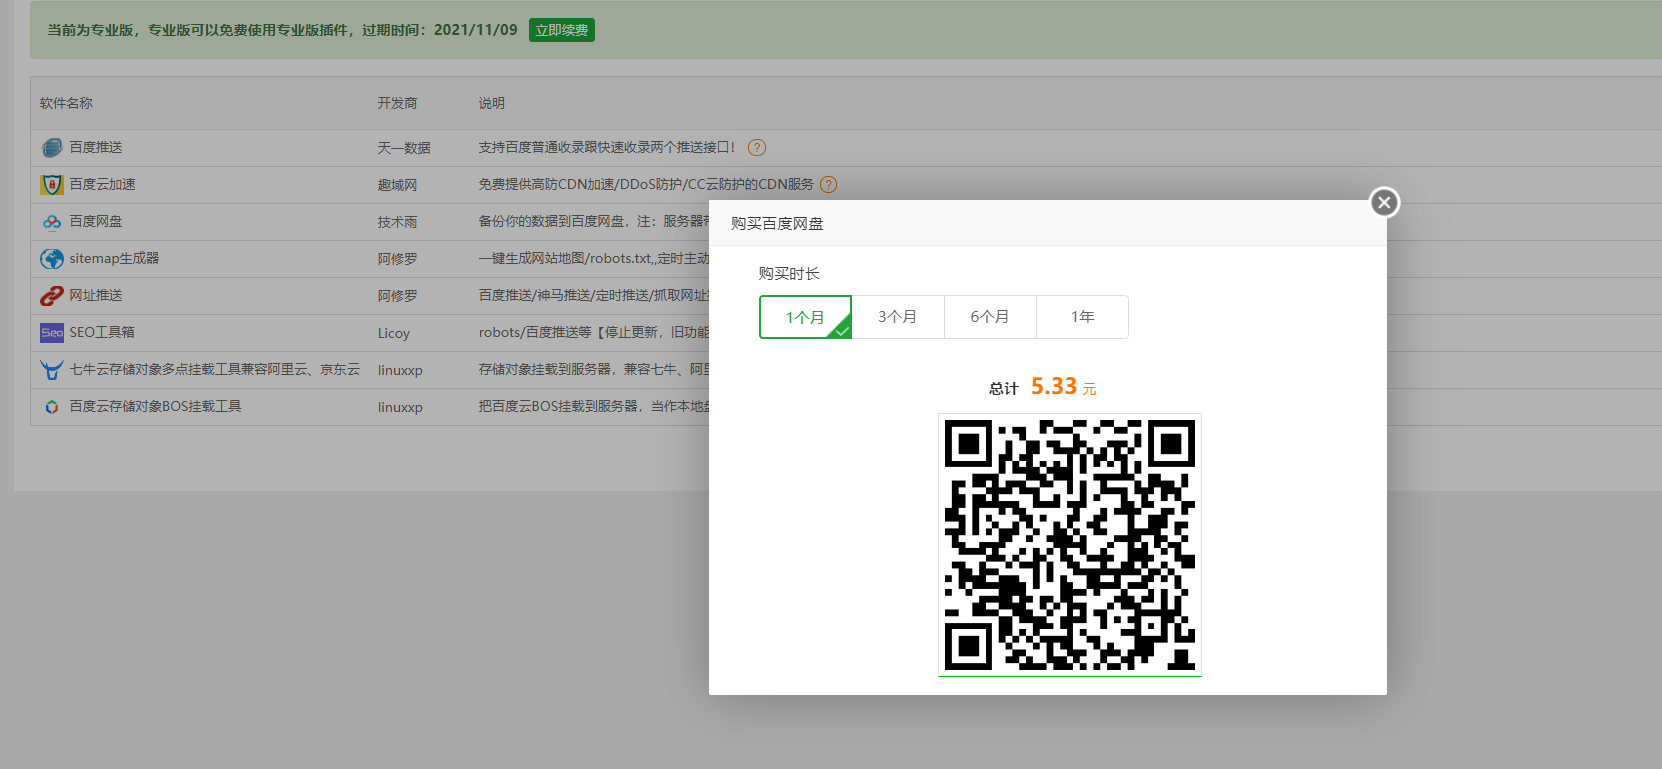Select the 1个月 purchase duration
Image resolution: width=1662 pixels, height=769 pixels.
pyautogui.click(x=805, y=317)
